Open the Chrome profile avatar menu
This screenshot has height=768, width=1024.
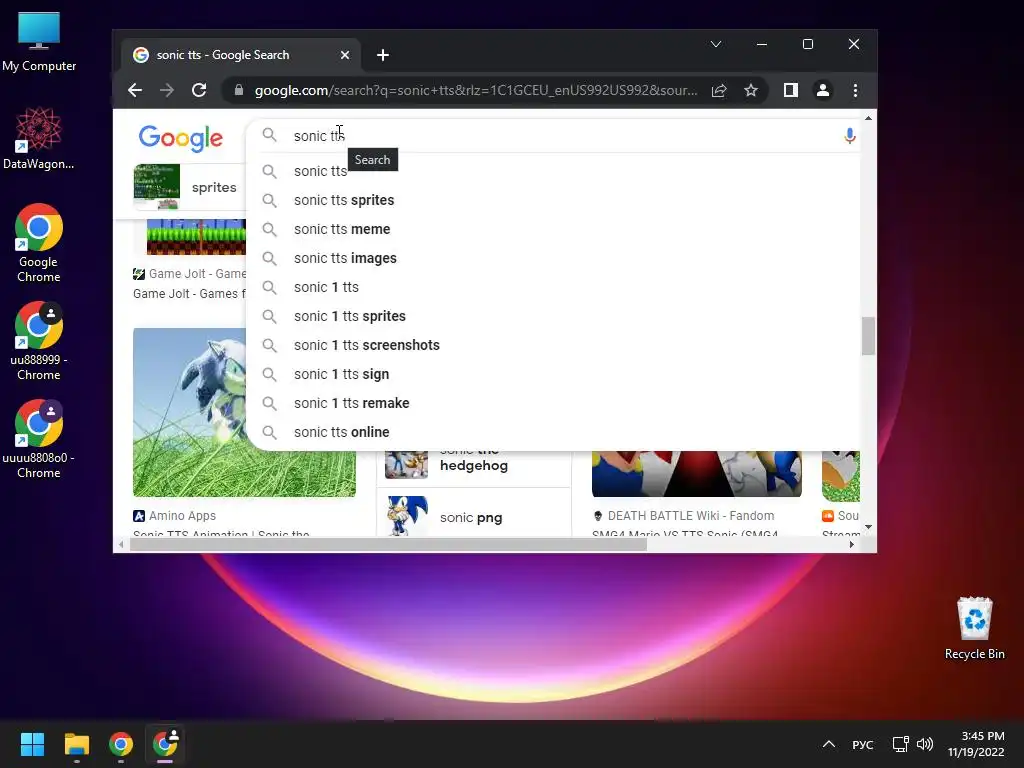pyautogui.click(x=823, y=90)
